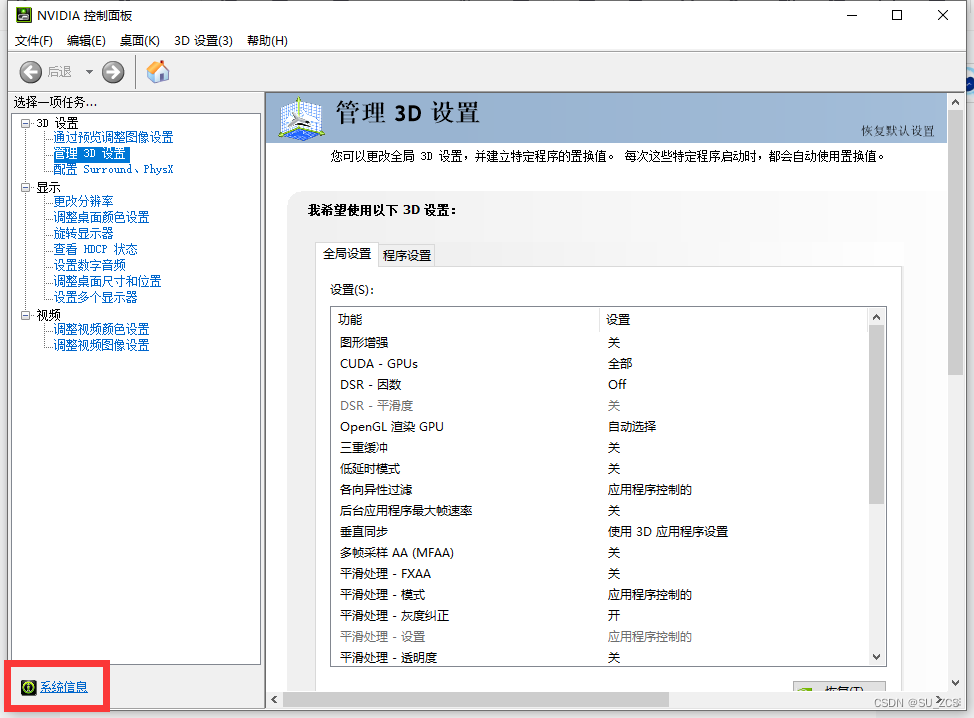974x718 pixels.
Task: Open the back history dropdown arrow
Action: click(89, 72)
